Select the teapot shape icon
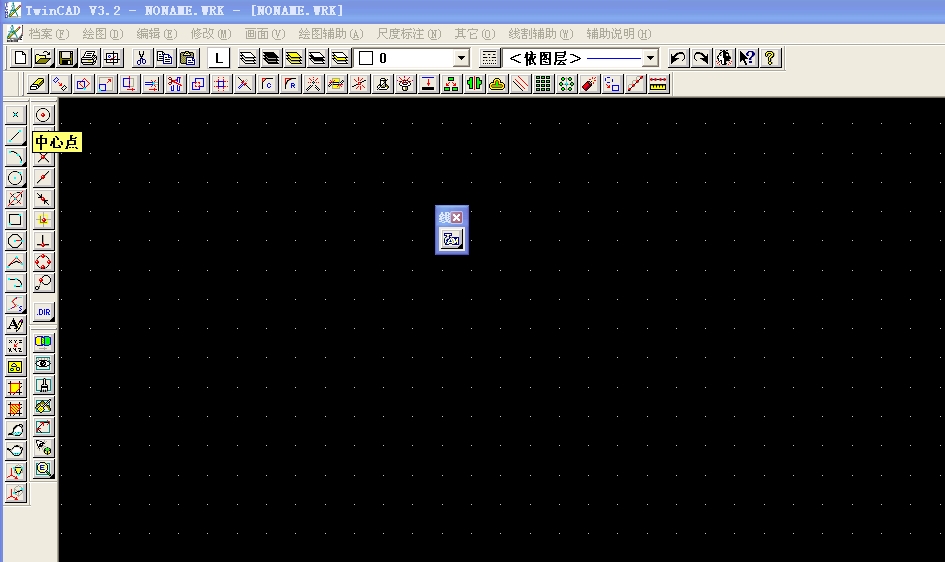This screenshot has width=945, height=562. (16, 451)
